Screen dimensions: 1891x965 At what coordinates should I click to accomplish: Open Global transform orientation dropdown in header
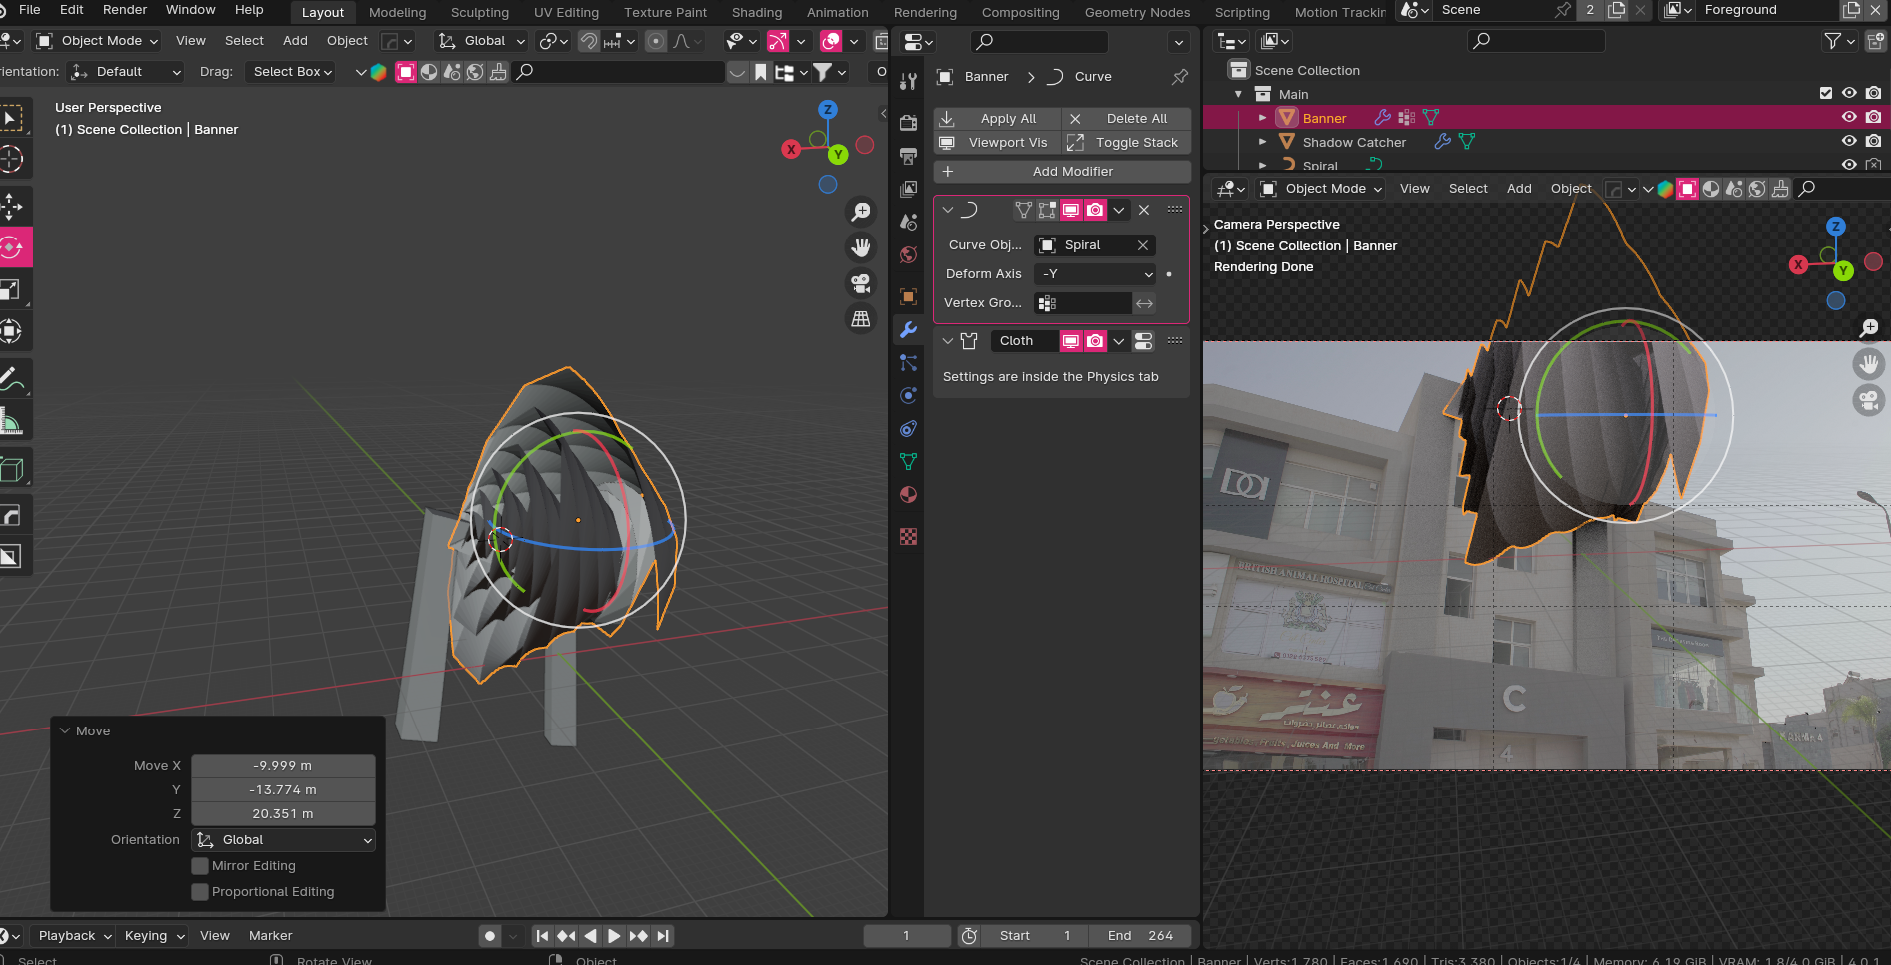point(482,41)
